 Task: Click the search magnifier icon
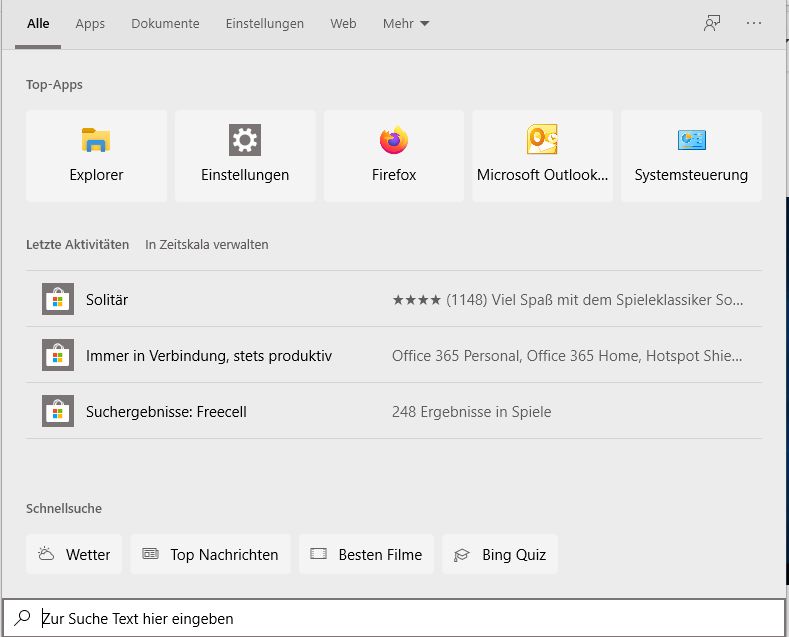(22, 617)
